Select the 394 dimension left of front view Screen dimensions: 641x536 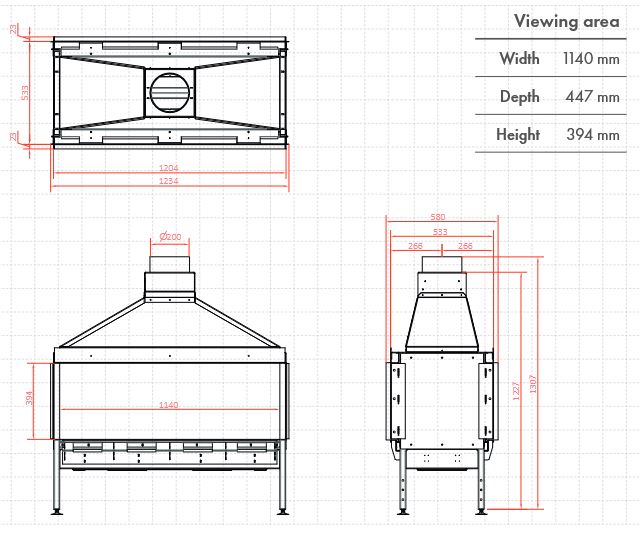30,400
